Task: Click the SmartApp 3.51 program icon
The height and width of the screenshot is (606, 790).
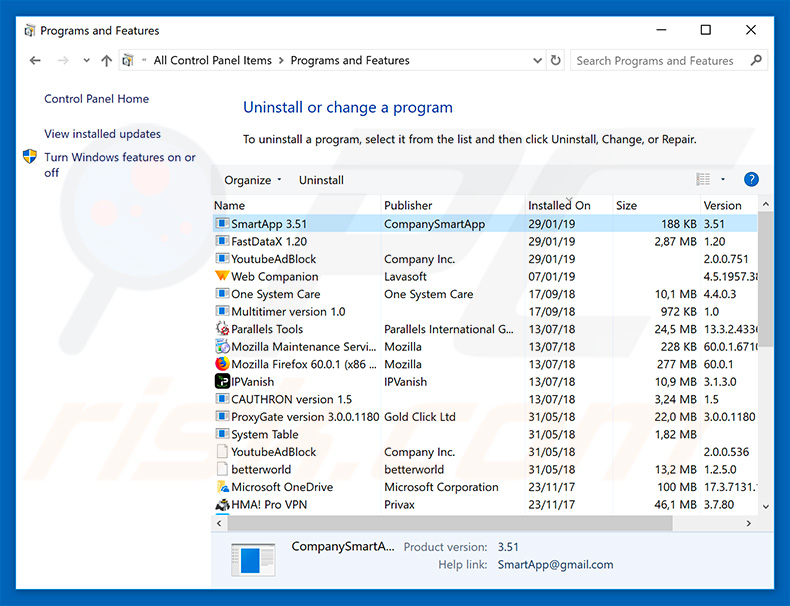Action: (222, 223)
